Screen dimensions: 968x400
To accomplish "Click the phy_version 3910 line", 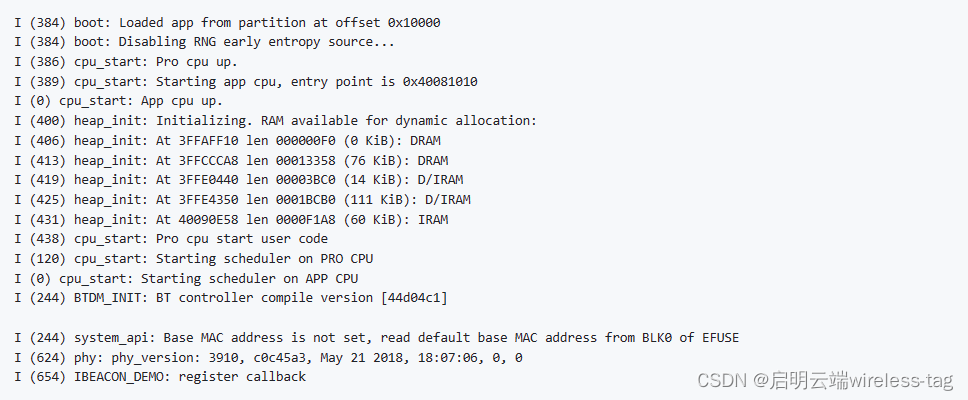I will click(268, 357).
